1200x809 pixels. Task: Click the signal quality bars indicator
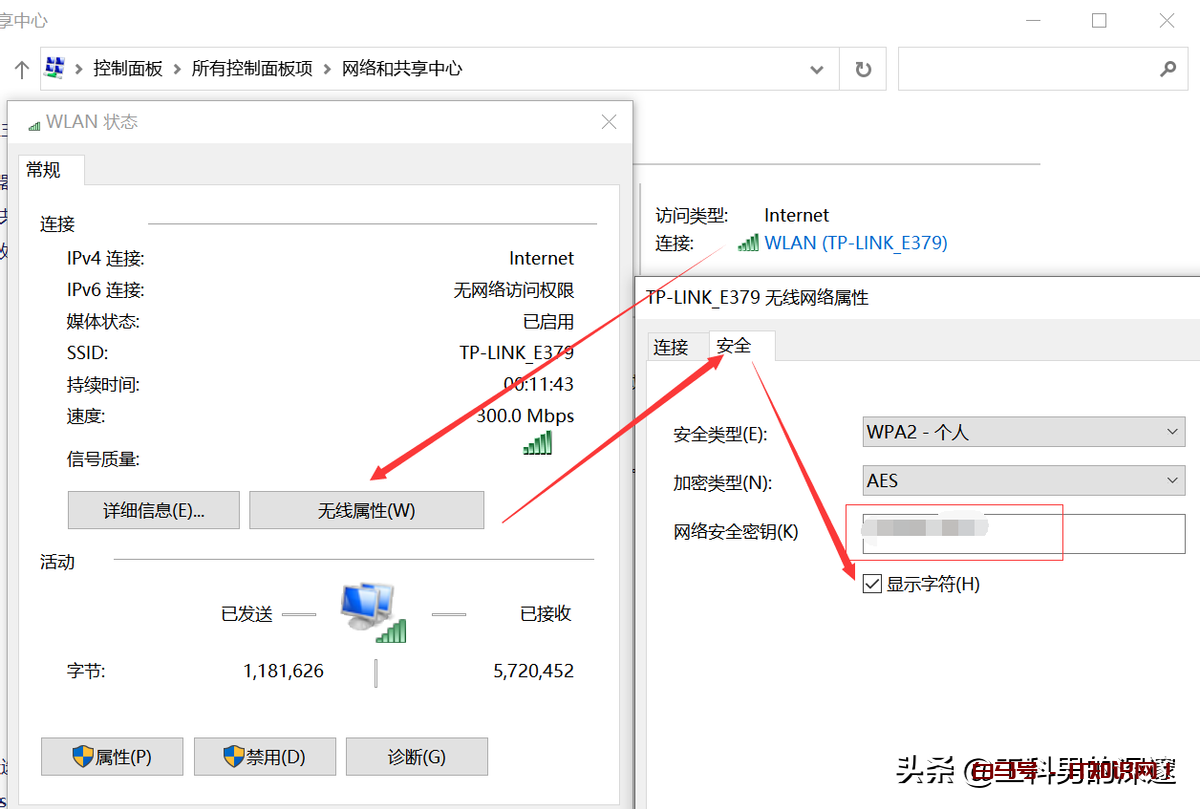tap(537, 443)
